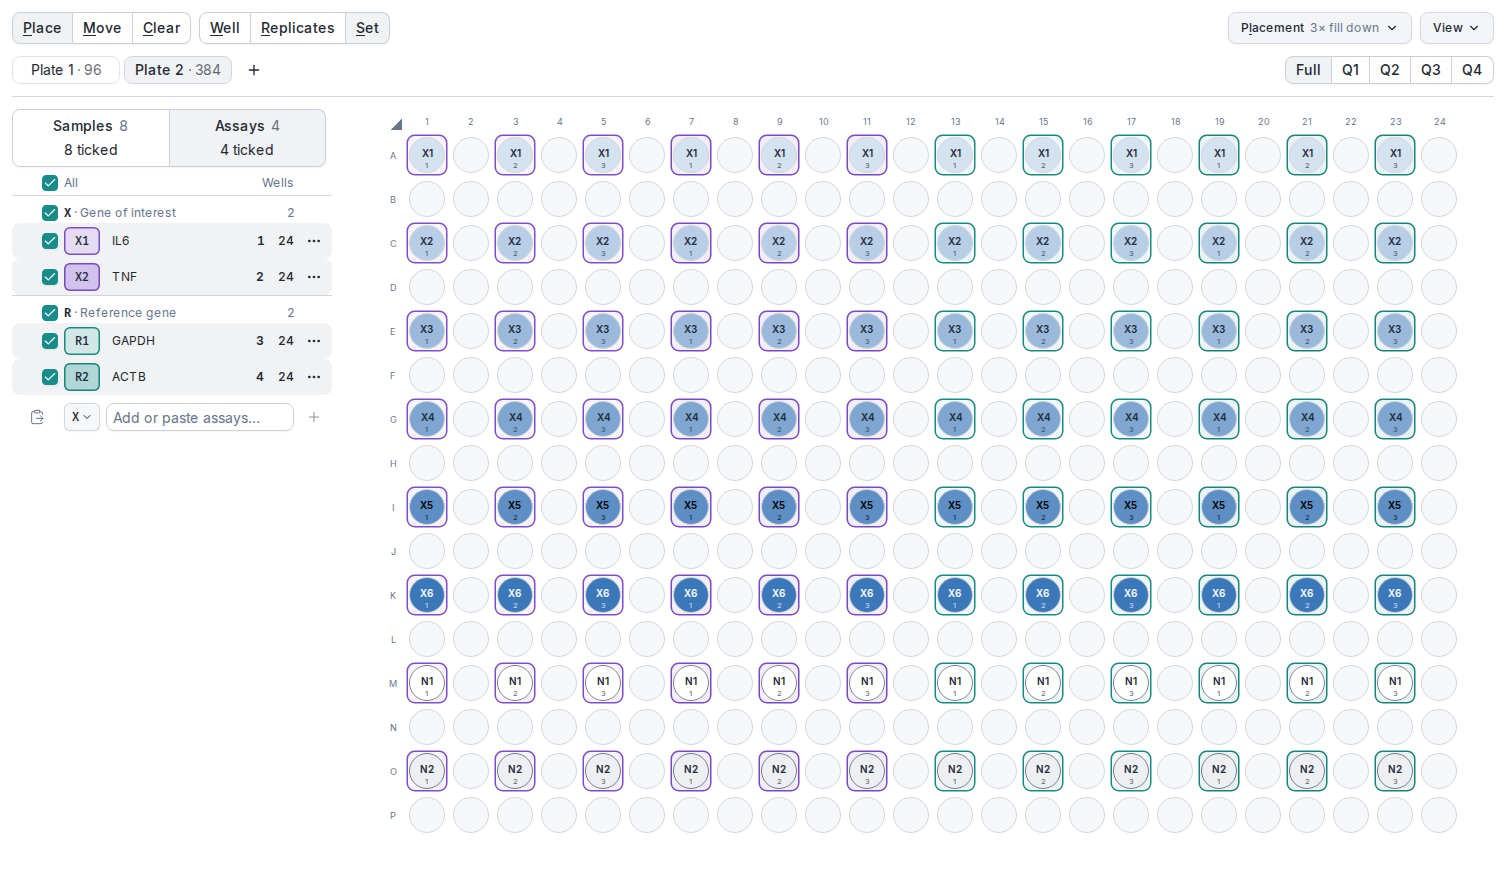
Task: Uncheck the ACTB assay checkbox
Action: tap(50, 377)
